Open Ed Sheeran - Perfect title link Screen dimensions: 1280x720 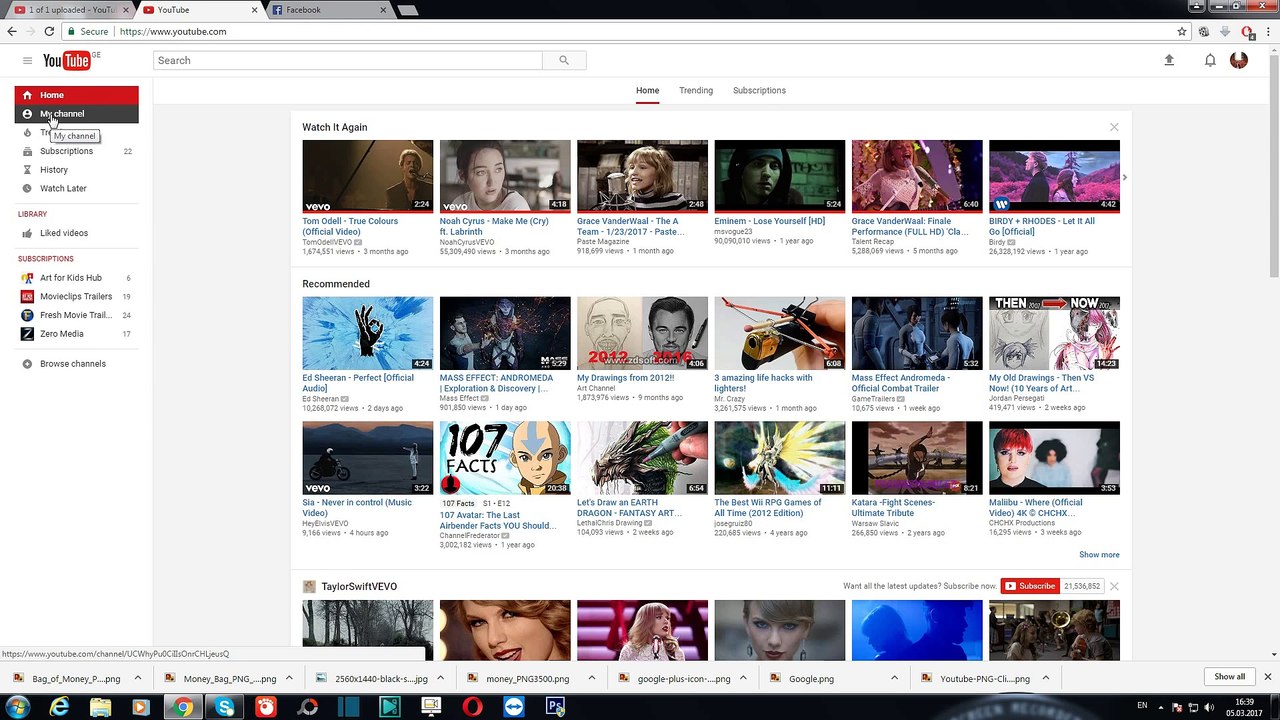coord(358,383)
